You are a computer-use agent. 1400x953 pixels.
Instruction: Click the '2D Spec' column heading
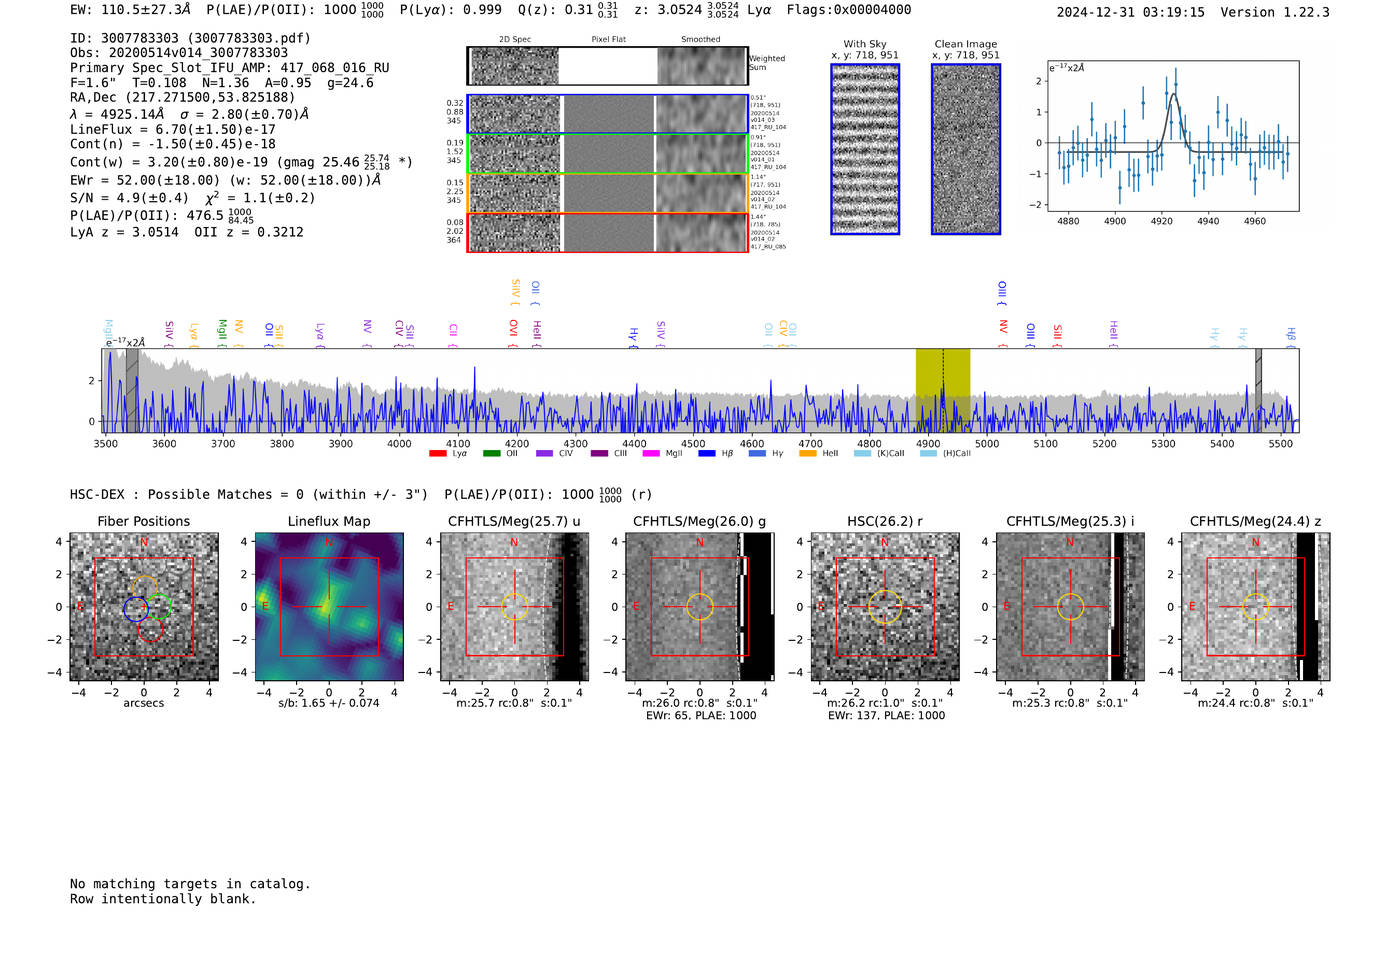515,40
